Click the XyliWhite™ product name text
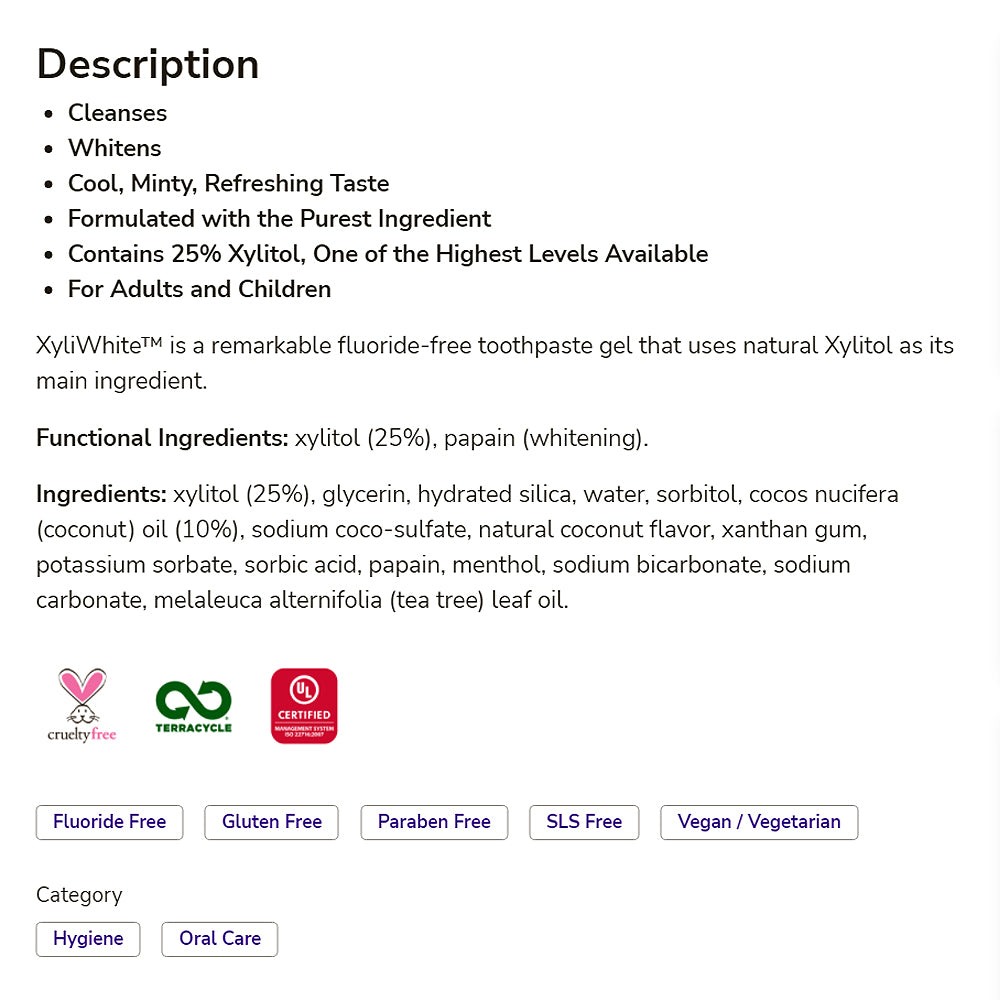 (99, 346)
